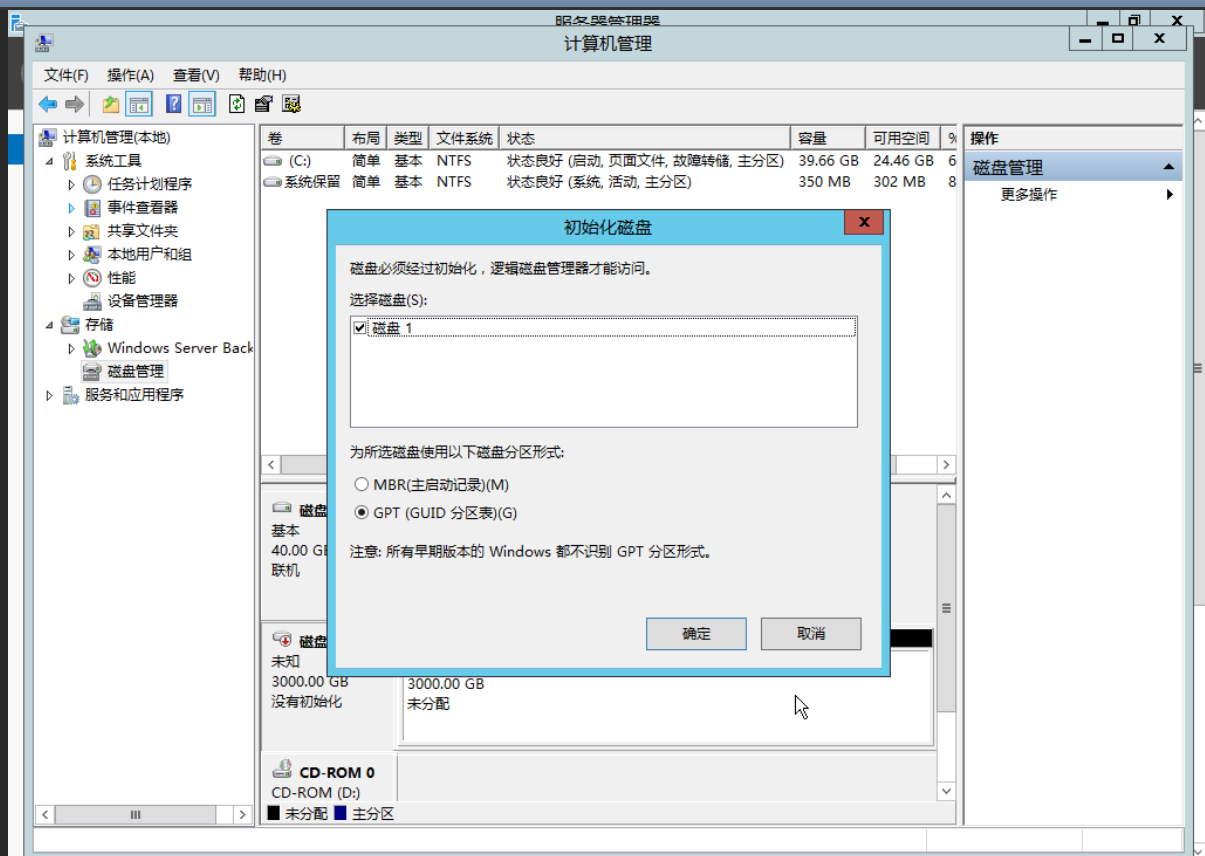The width and height of the screenshot is (1205, 856).
Task: Click the blue Back arrow in toolbar
Action: pos(48,104)
